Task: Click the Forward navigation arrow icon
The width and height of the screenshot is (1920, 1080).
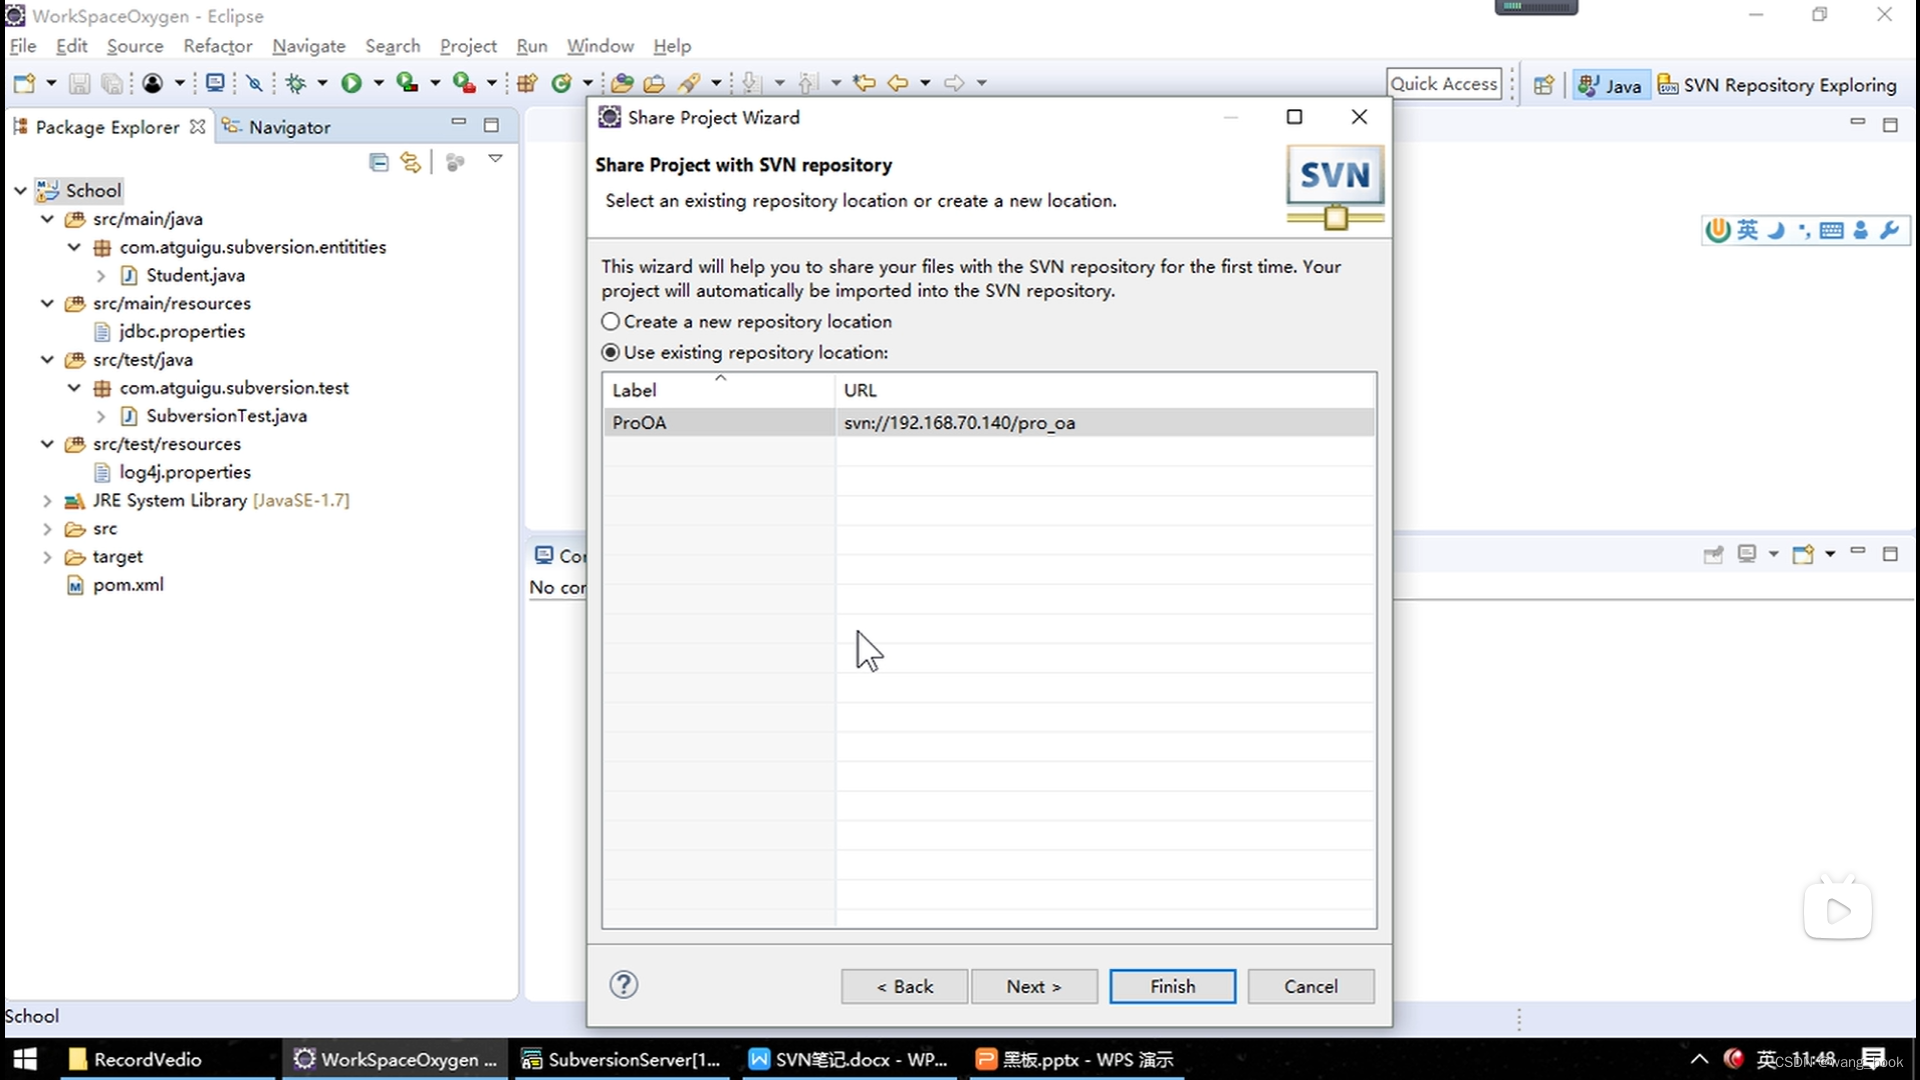Action: (x=954, y=83)
